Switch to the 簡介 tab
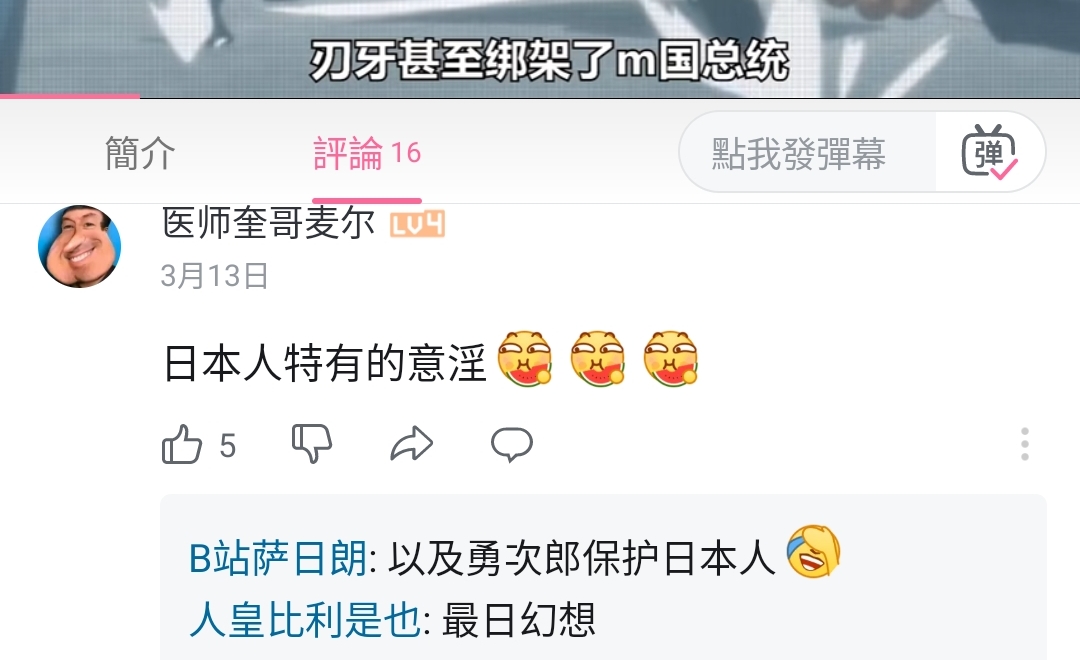1080x660 pixels. tap(140, 153)
